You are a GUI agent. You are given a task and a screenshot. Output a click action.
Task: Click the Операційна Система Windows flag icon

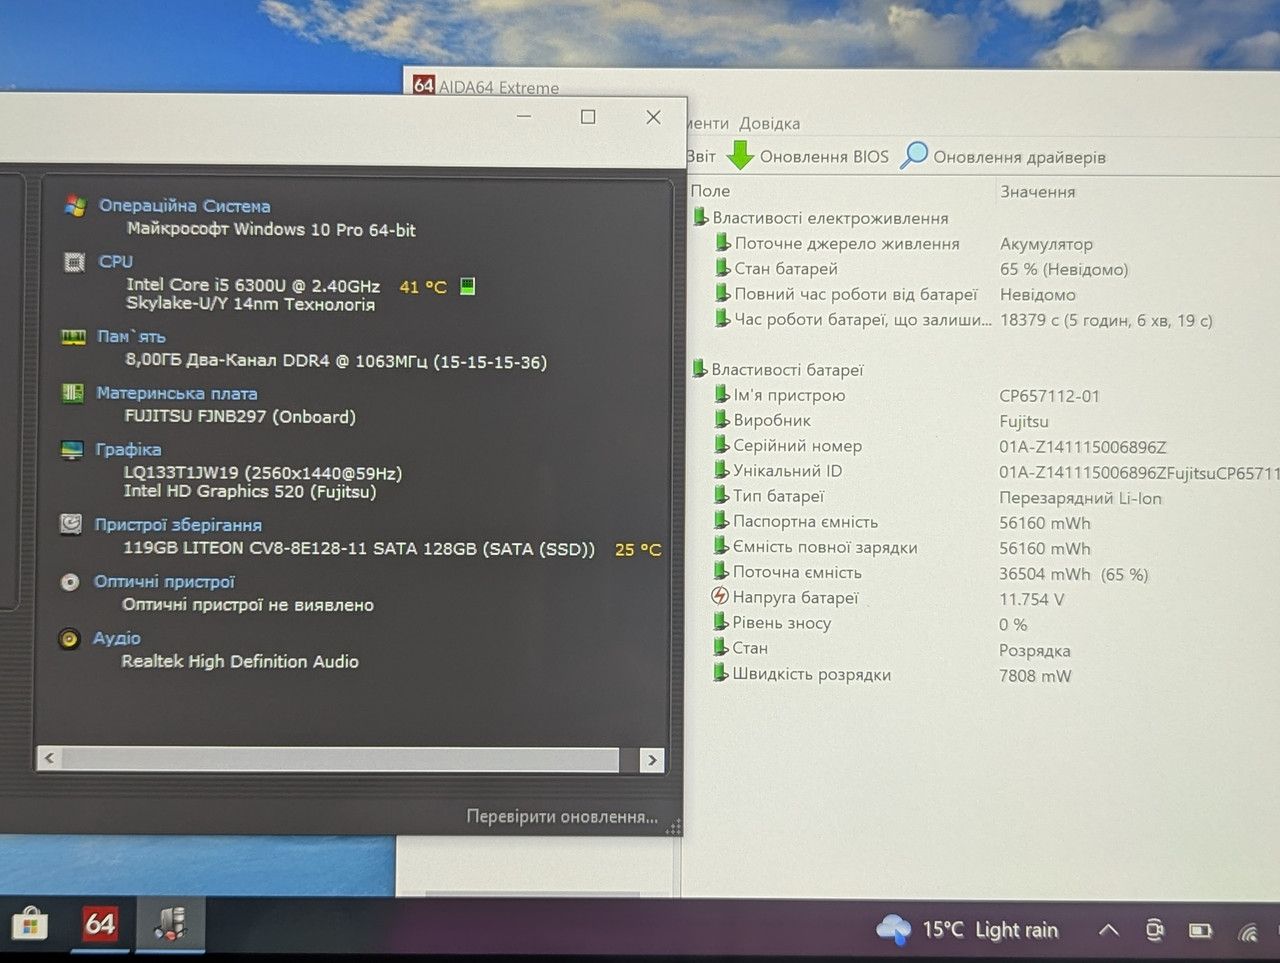[75, 205]
